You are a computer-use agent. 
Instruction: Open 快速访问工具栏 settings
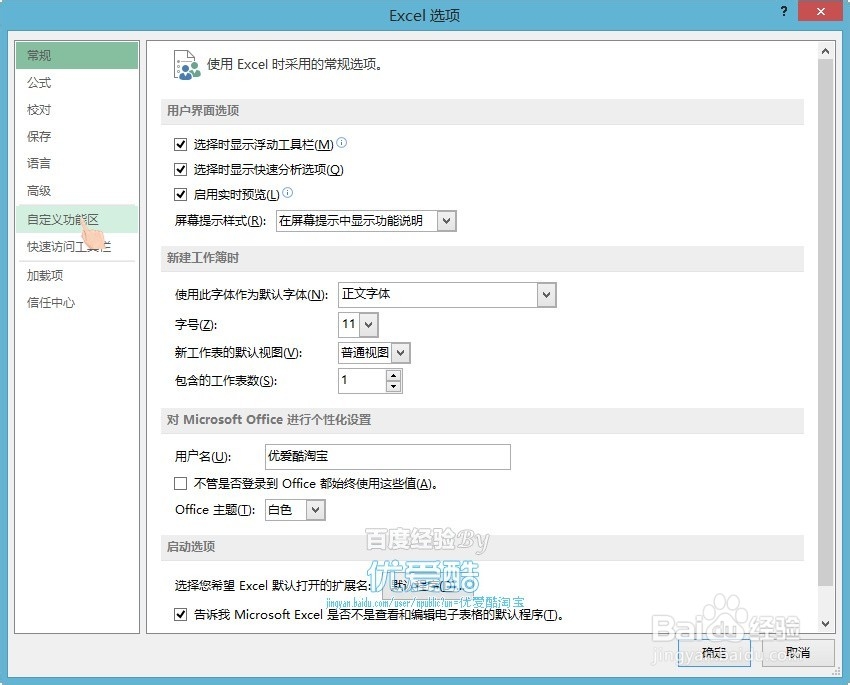77,247
